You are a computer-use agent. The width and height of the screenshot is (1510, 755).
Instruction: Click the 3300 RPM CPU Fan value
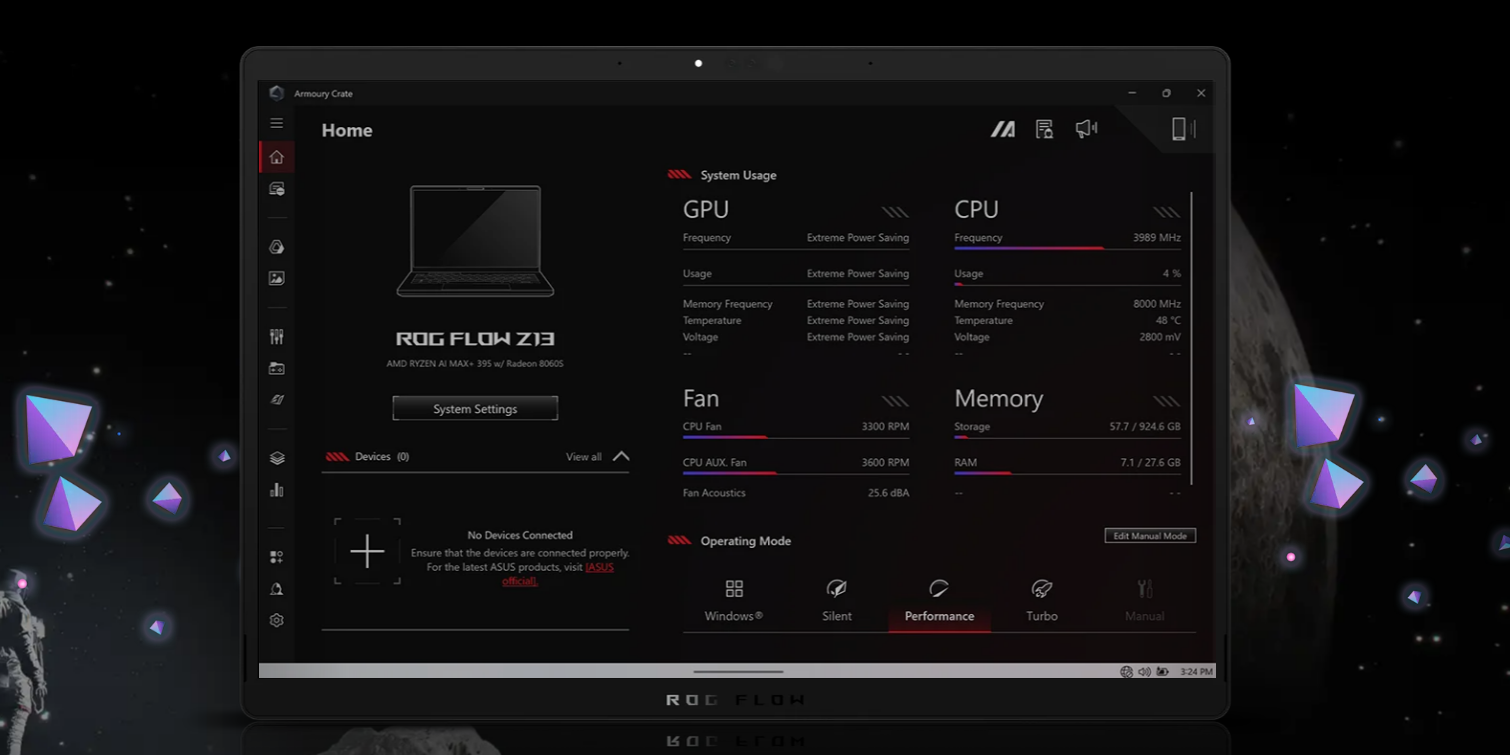point(885,427)
